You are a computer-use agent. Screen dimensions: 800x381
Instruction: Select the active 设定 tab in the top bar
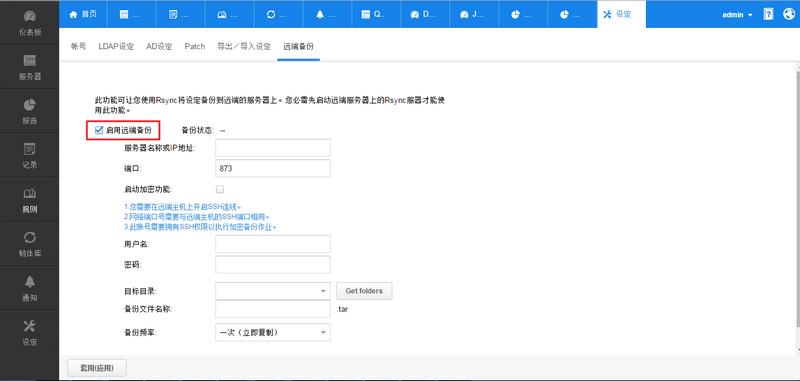[621, 14]
